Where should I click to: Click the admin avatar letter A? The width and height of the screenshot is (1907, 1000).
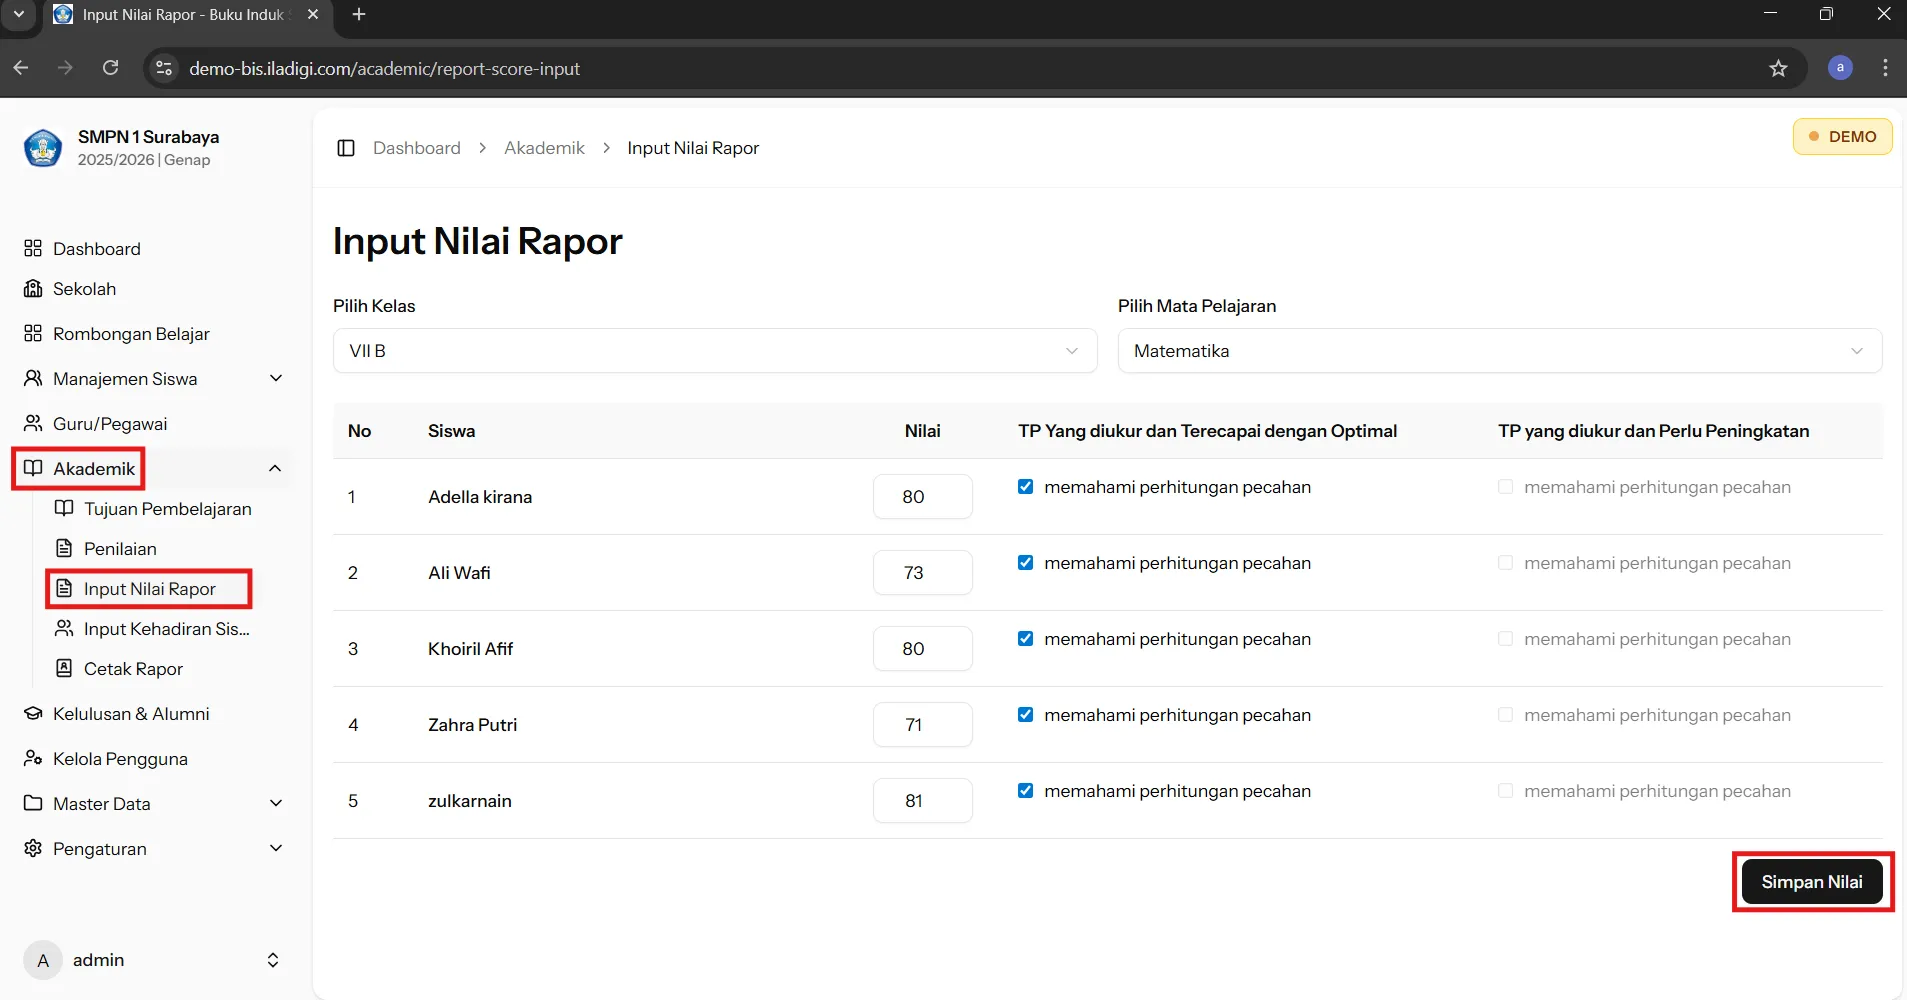click(x=43, y=960)
